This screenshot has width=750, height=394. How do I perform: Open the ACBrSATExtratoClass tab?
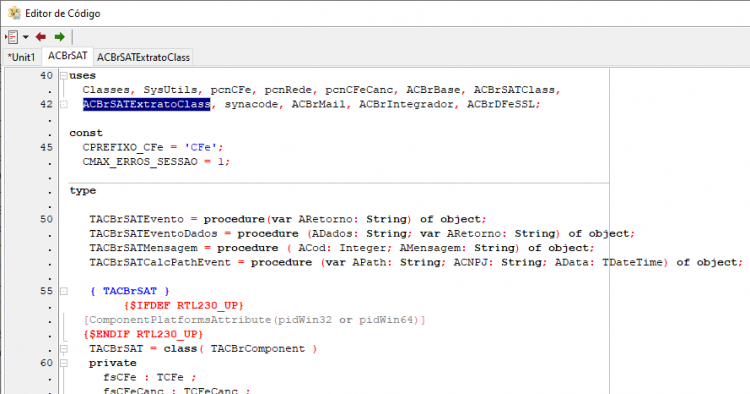(x=143, y=57)
